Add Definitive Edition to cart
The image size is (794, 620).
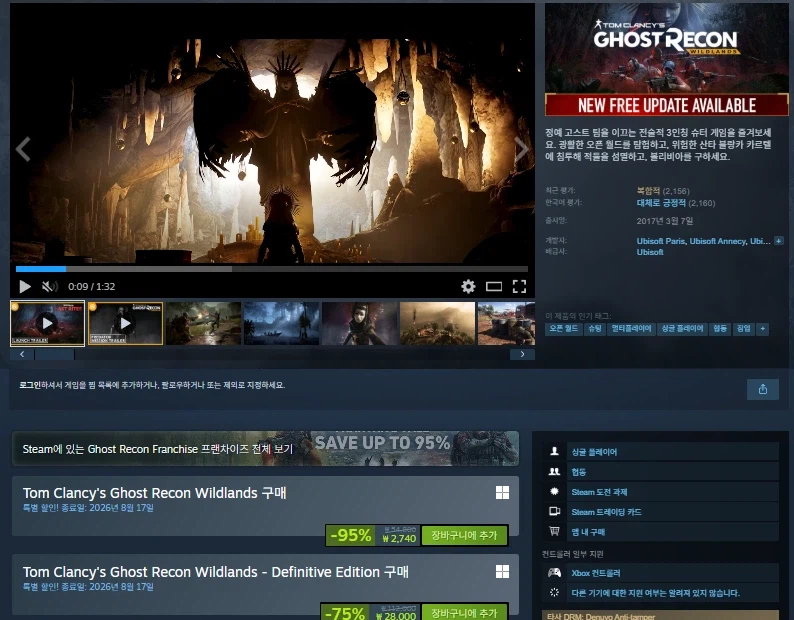pos(464,612)
